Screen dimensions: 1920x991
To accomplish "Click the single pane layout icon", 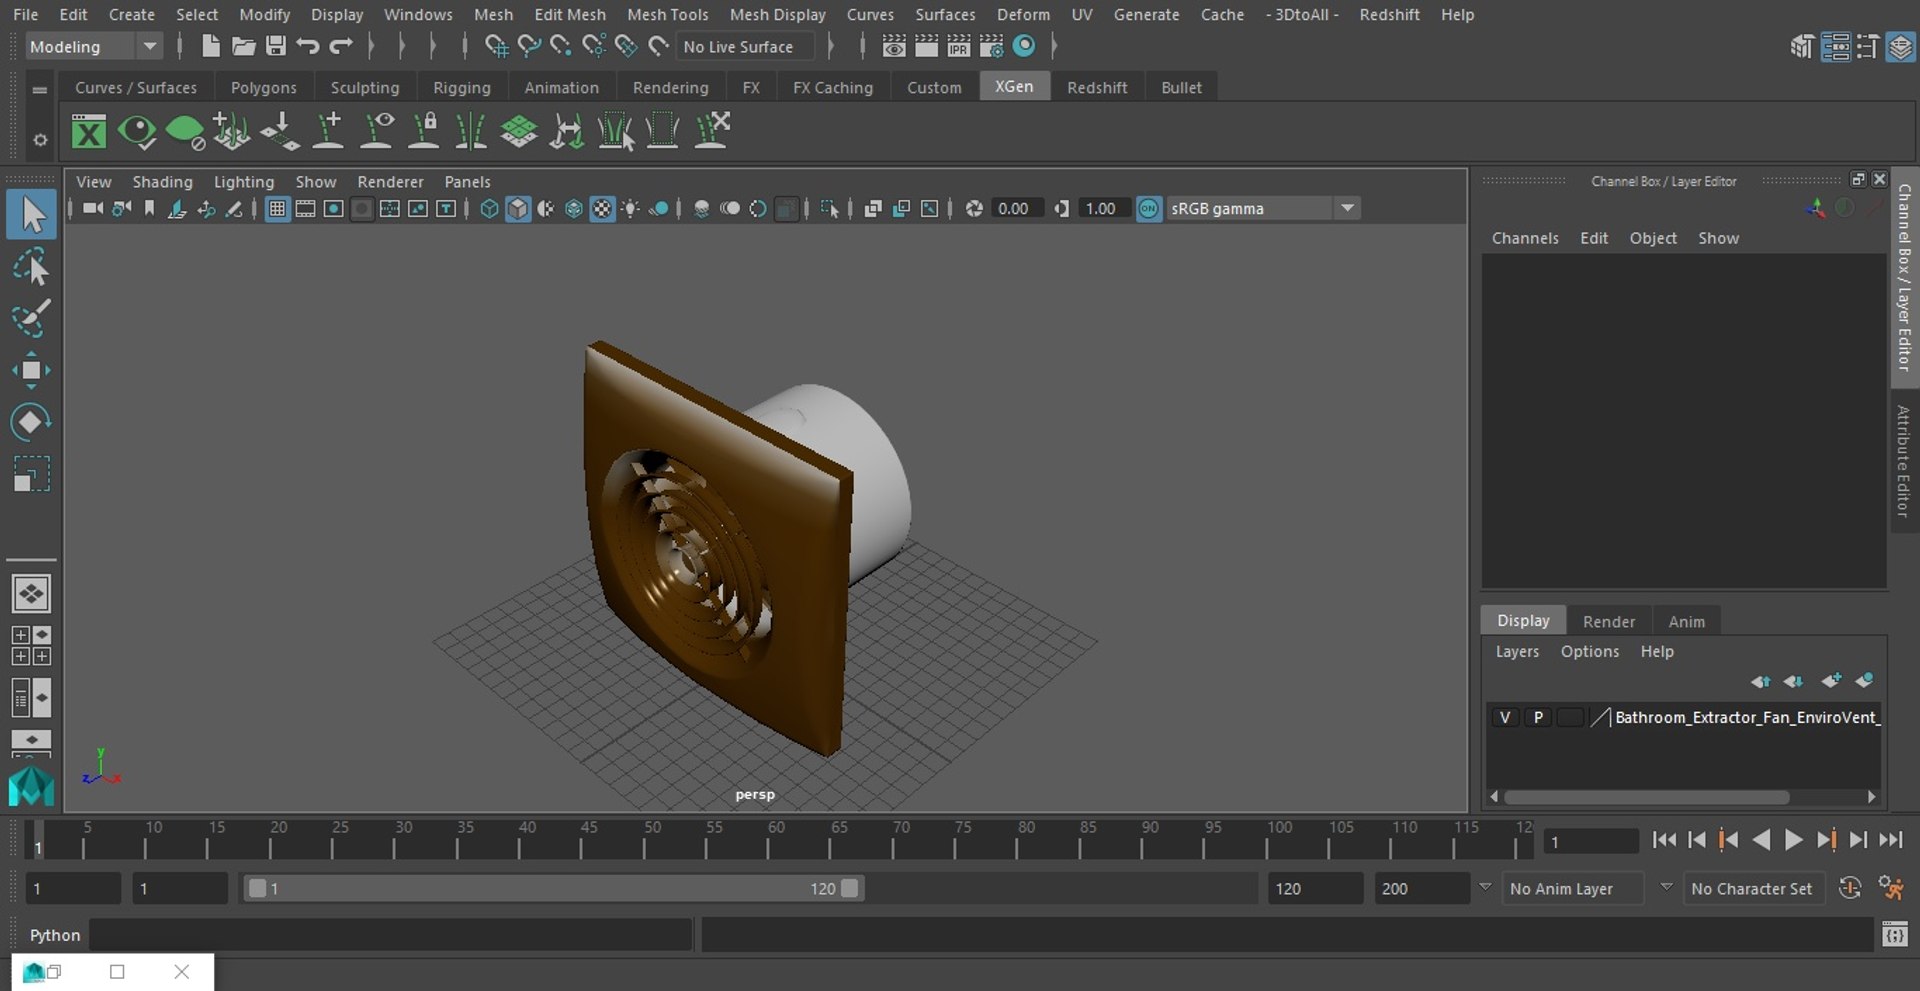I will [x=31, y=594].
